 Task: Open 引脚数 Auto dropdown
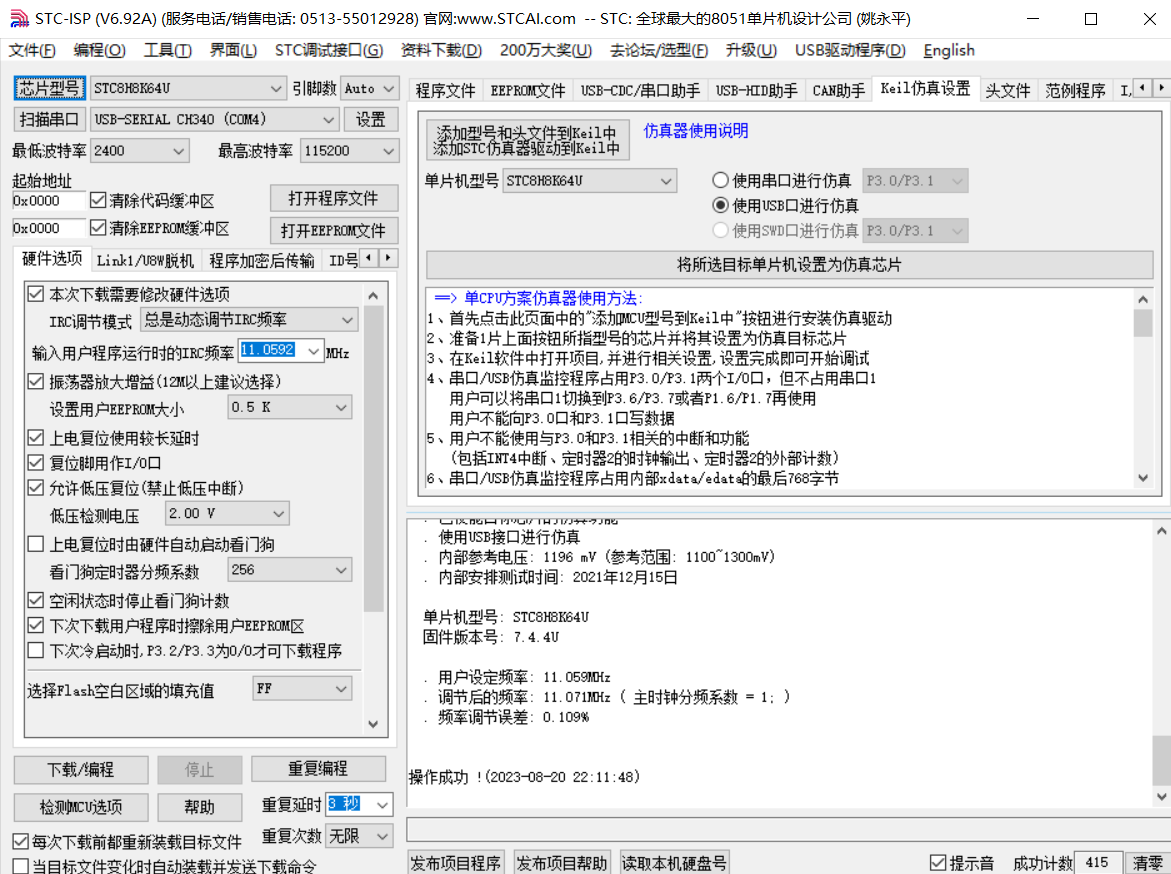(x=369, y=88)
